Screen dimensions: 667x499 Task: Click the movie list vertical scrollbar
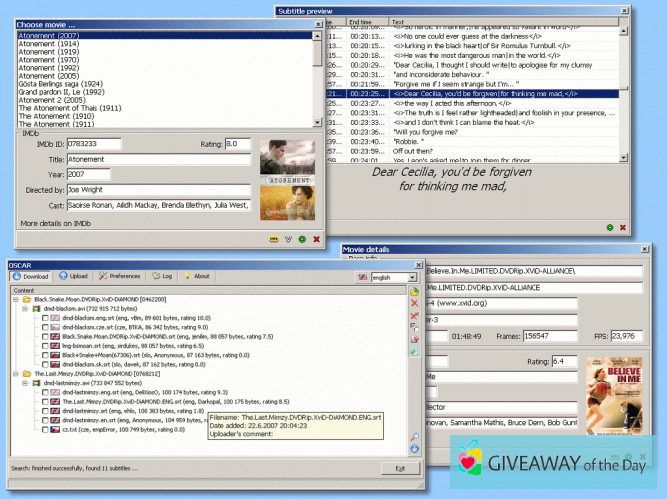[x=318, y=80]
